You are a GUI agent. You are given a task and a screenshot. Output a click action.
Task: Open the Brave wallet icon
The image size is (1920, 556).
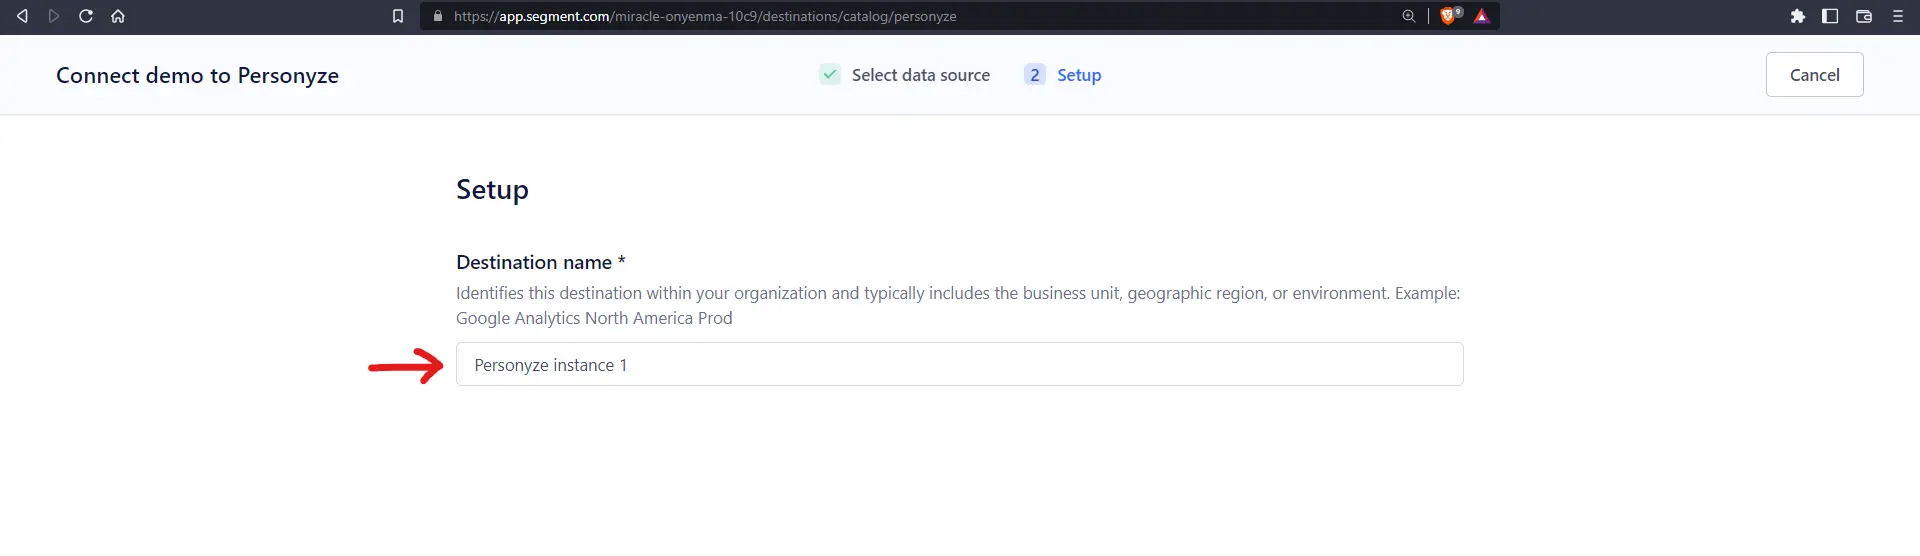tap(1864, 16)
